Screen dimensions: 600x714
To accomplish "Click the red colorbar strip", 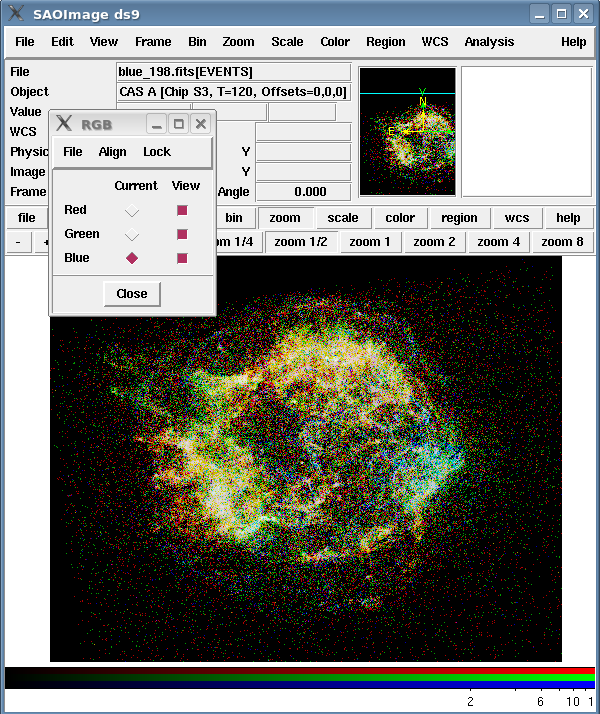I will [x=300, y=671].
